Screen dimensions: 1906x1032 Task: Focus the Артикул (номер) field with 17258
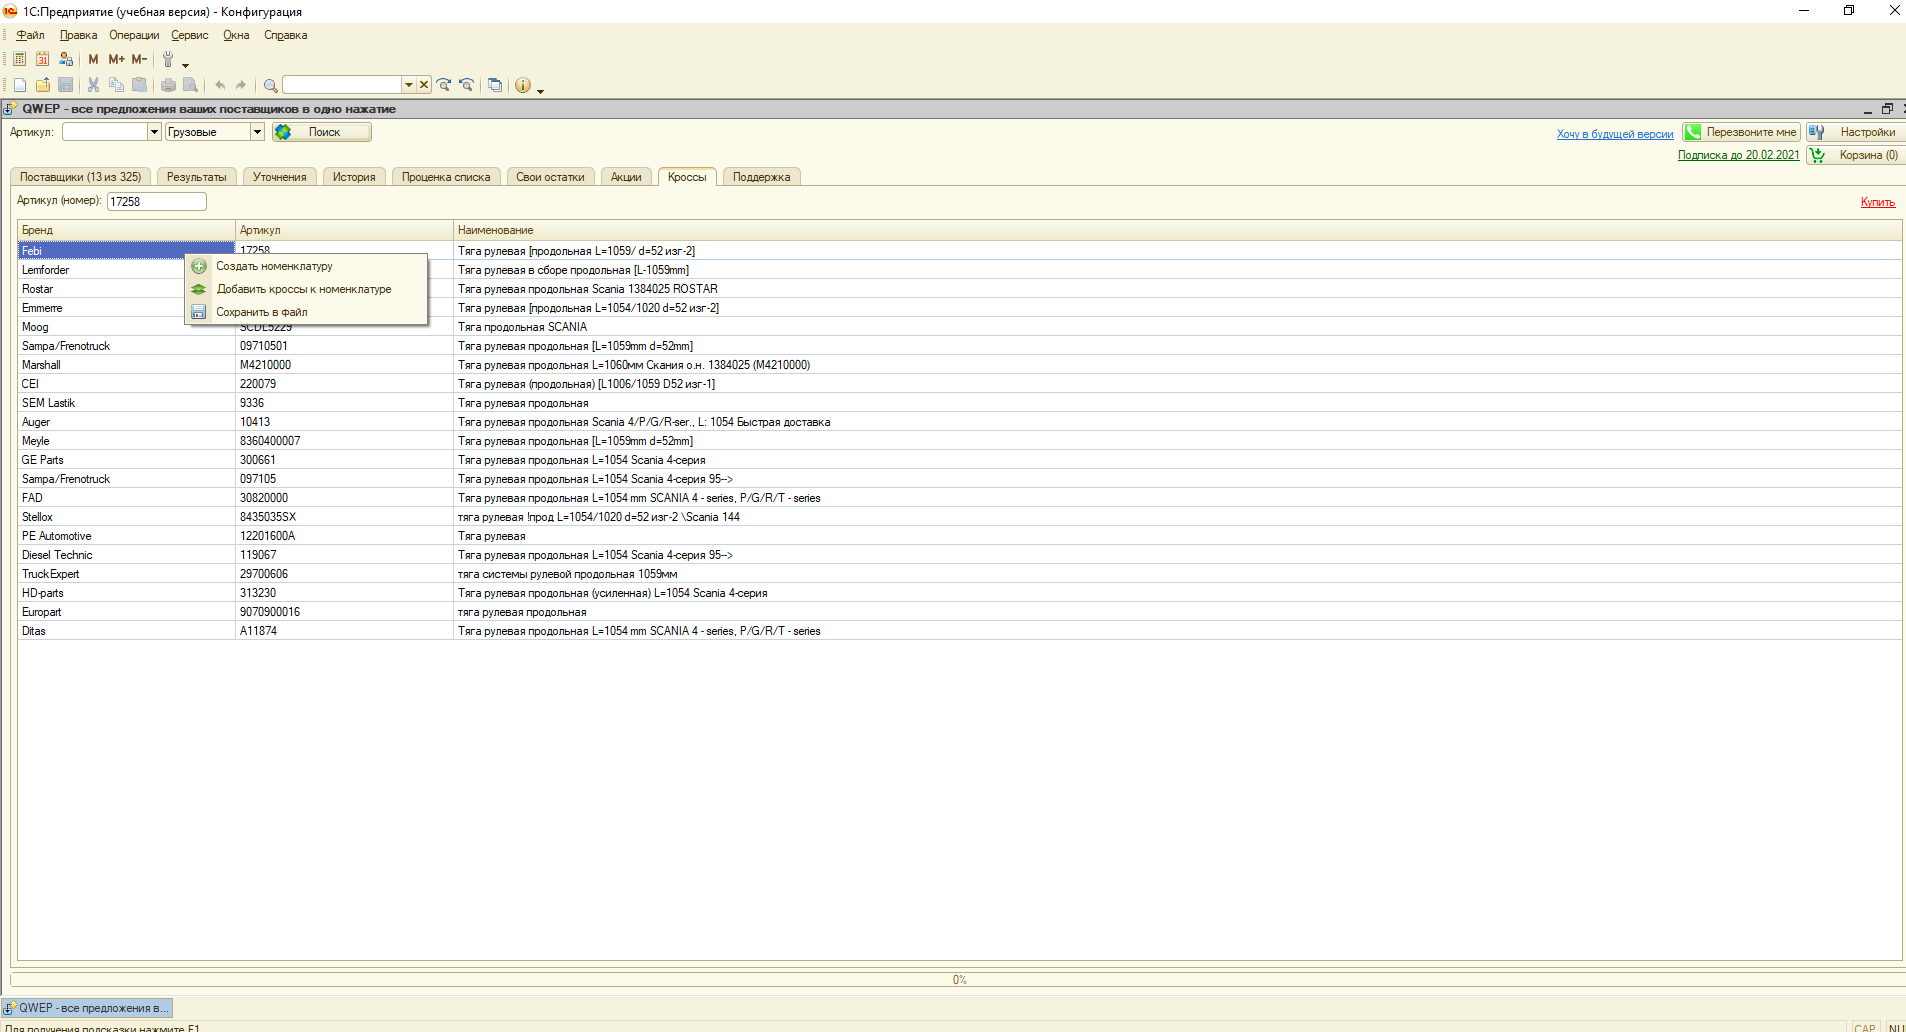point(156,201)
